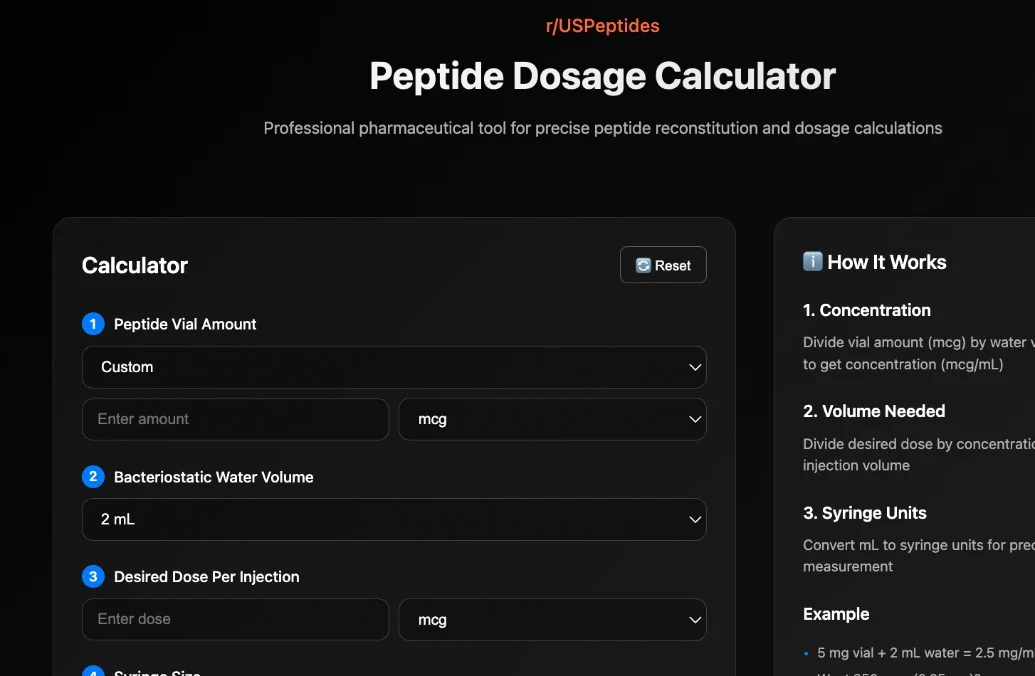
Task: Open the Custom peptide vial amount dropdown
Action: coord(394,367)
